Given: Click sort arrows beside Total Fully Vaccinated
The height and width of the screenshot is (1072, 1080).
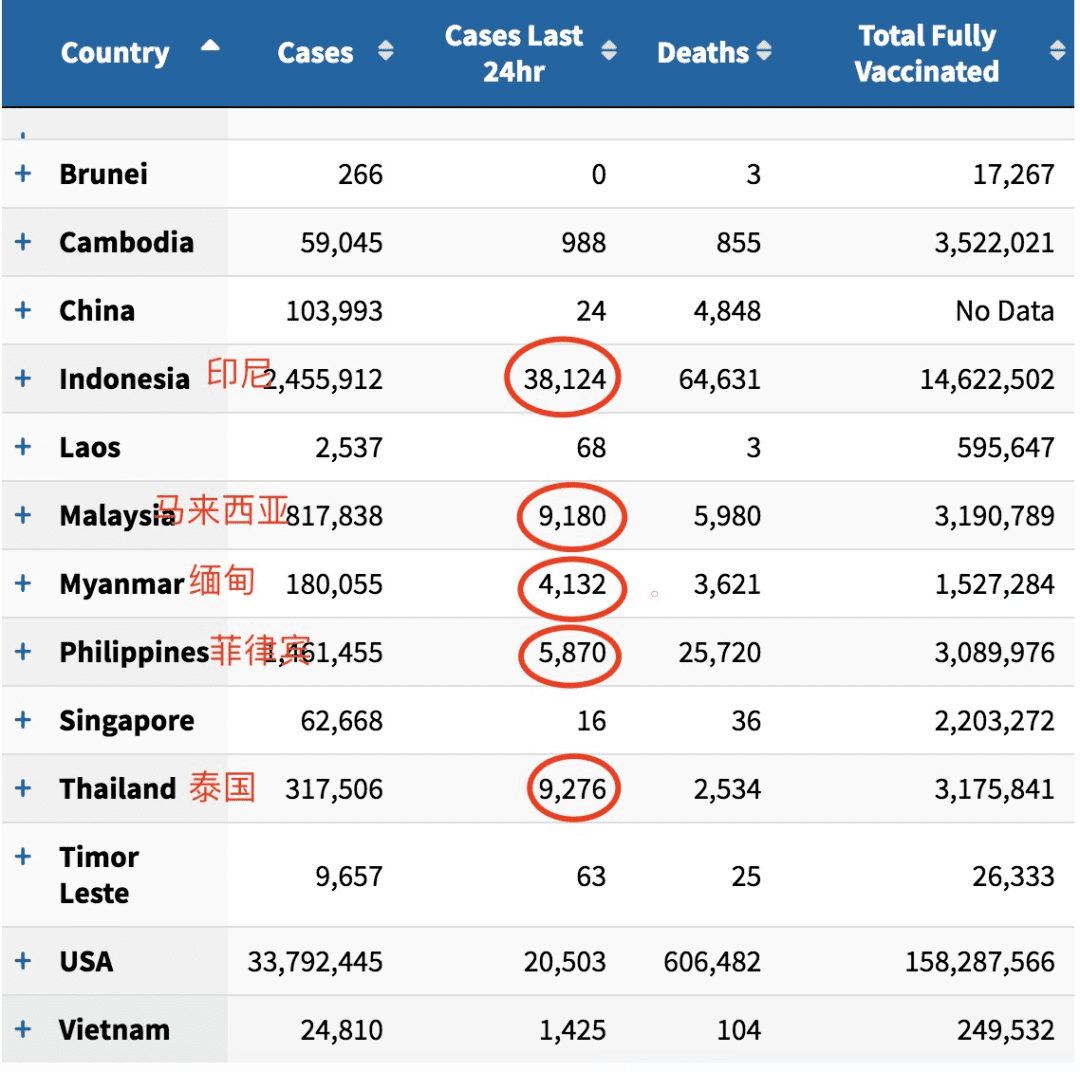Looking at the screenshot, I should 1057,50.
